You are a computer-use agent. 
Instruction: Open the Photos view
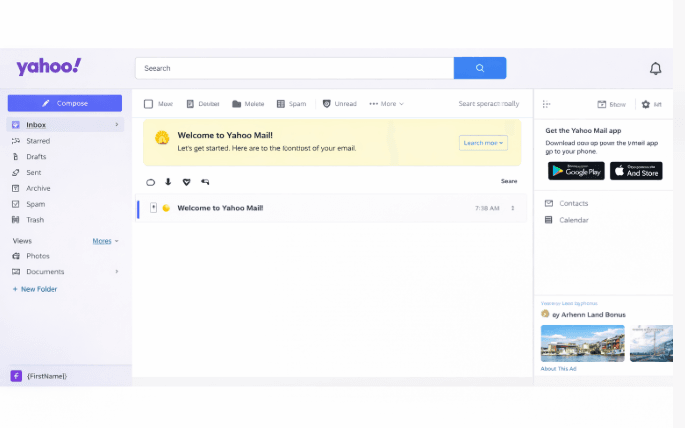coord(38,256)
